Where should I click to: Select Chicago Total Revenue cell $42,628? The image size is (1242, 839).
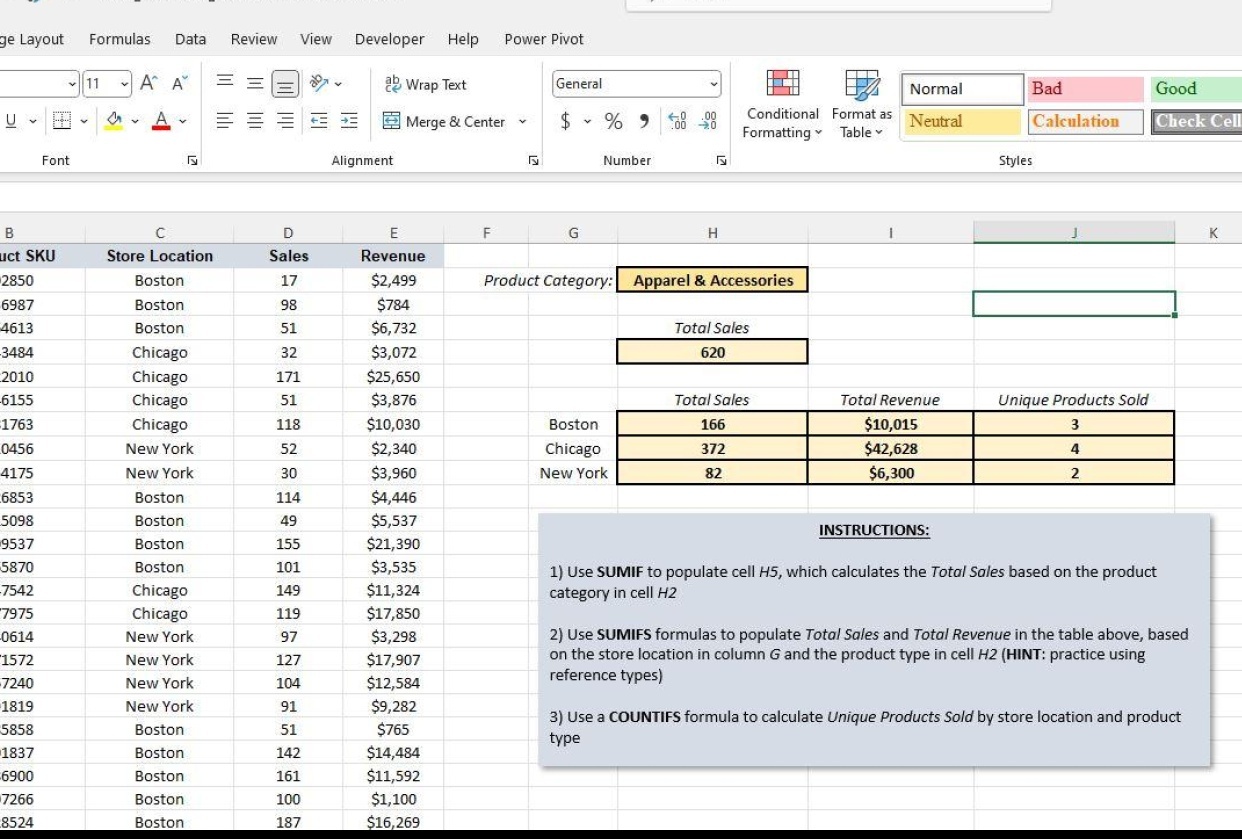tap(890, 449)
